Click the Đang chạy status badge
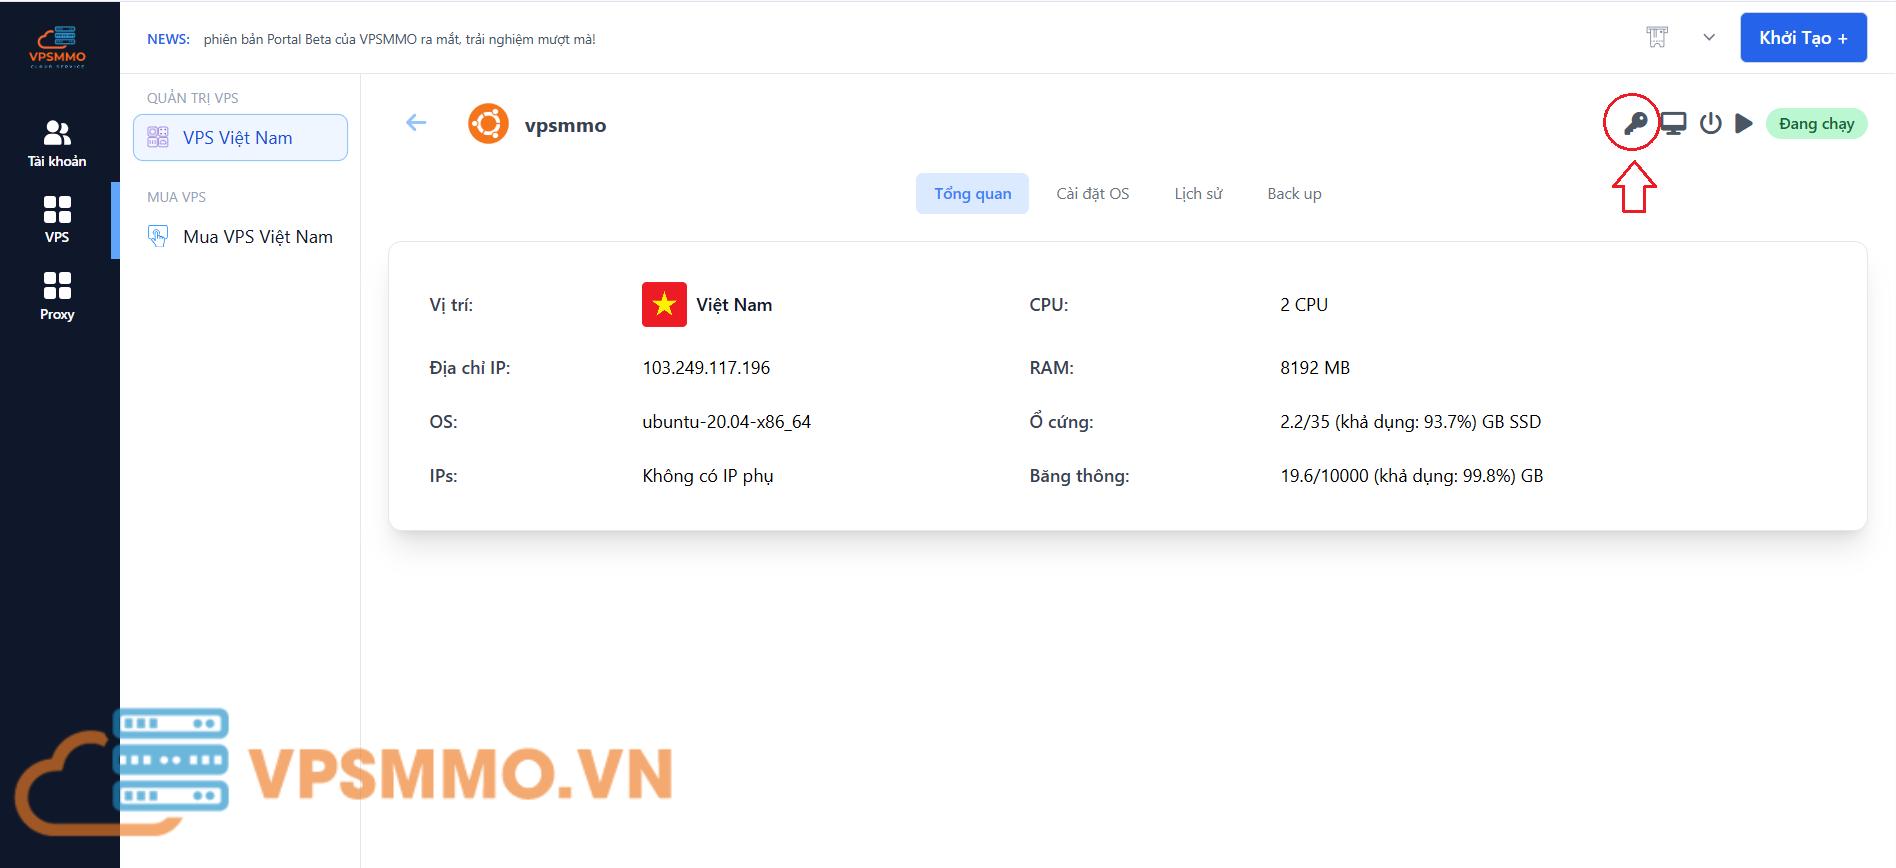Image resolution: width=1896 pixels, height=868 pixels. click(1816, 124)
